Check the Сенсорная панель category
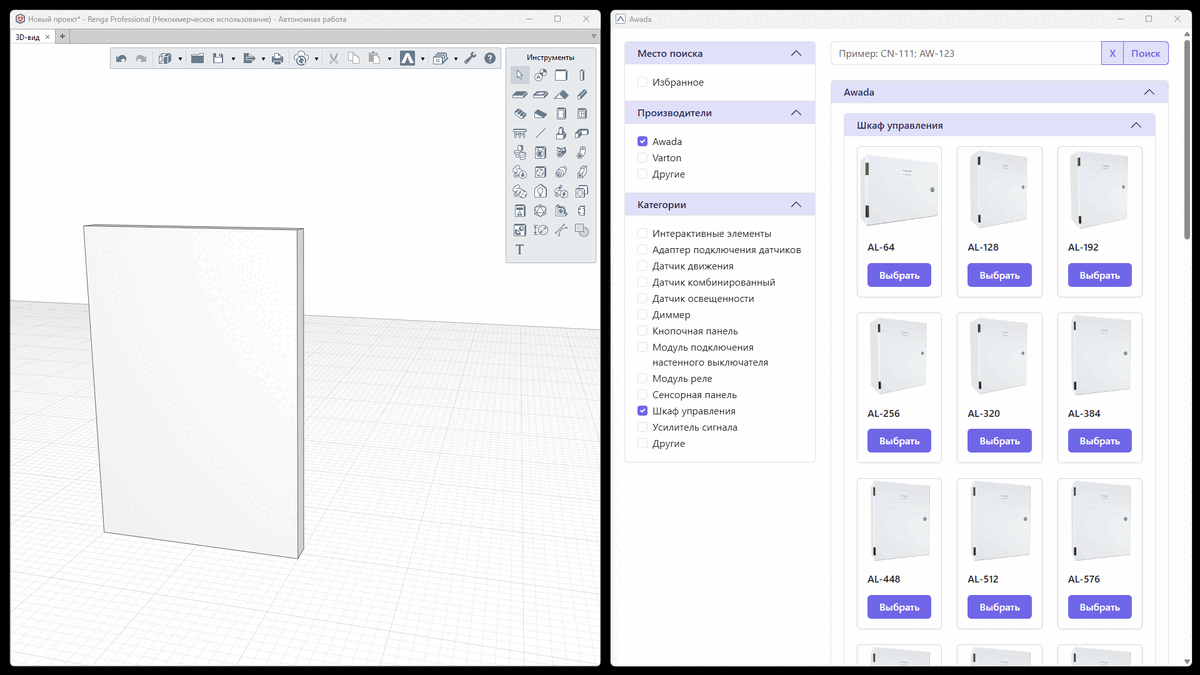The image size is (1200, 675). coord(643,395)
